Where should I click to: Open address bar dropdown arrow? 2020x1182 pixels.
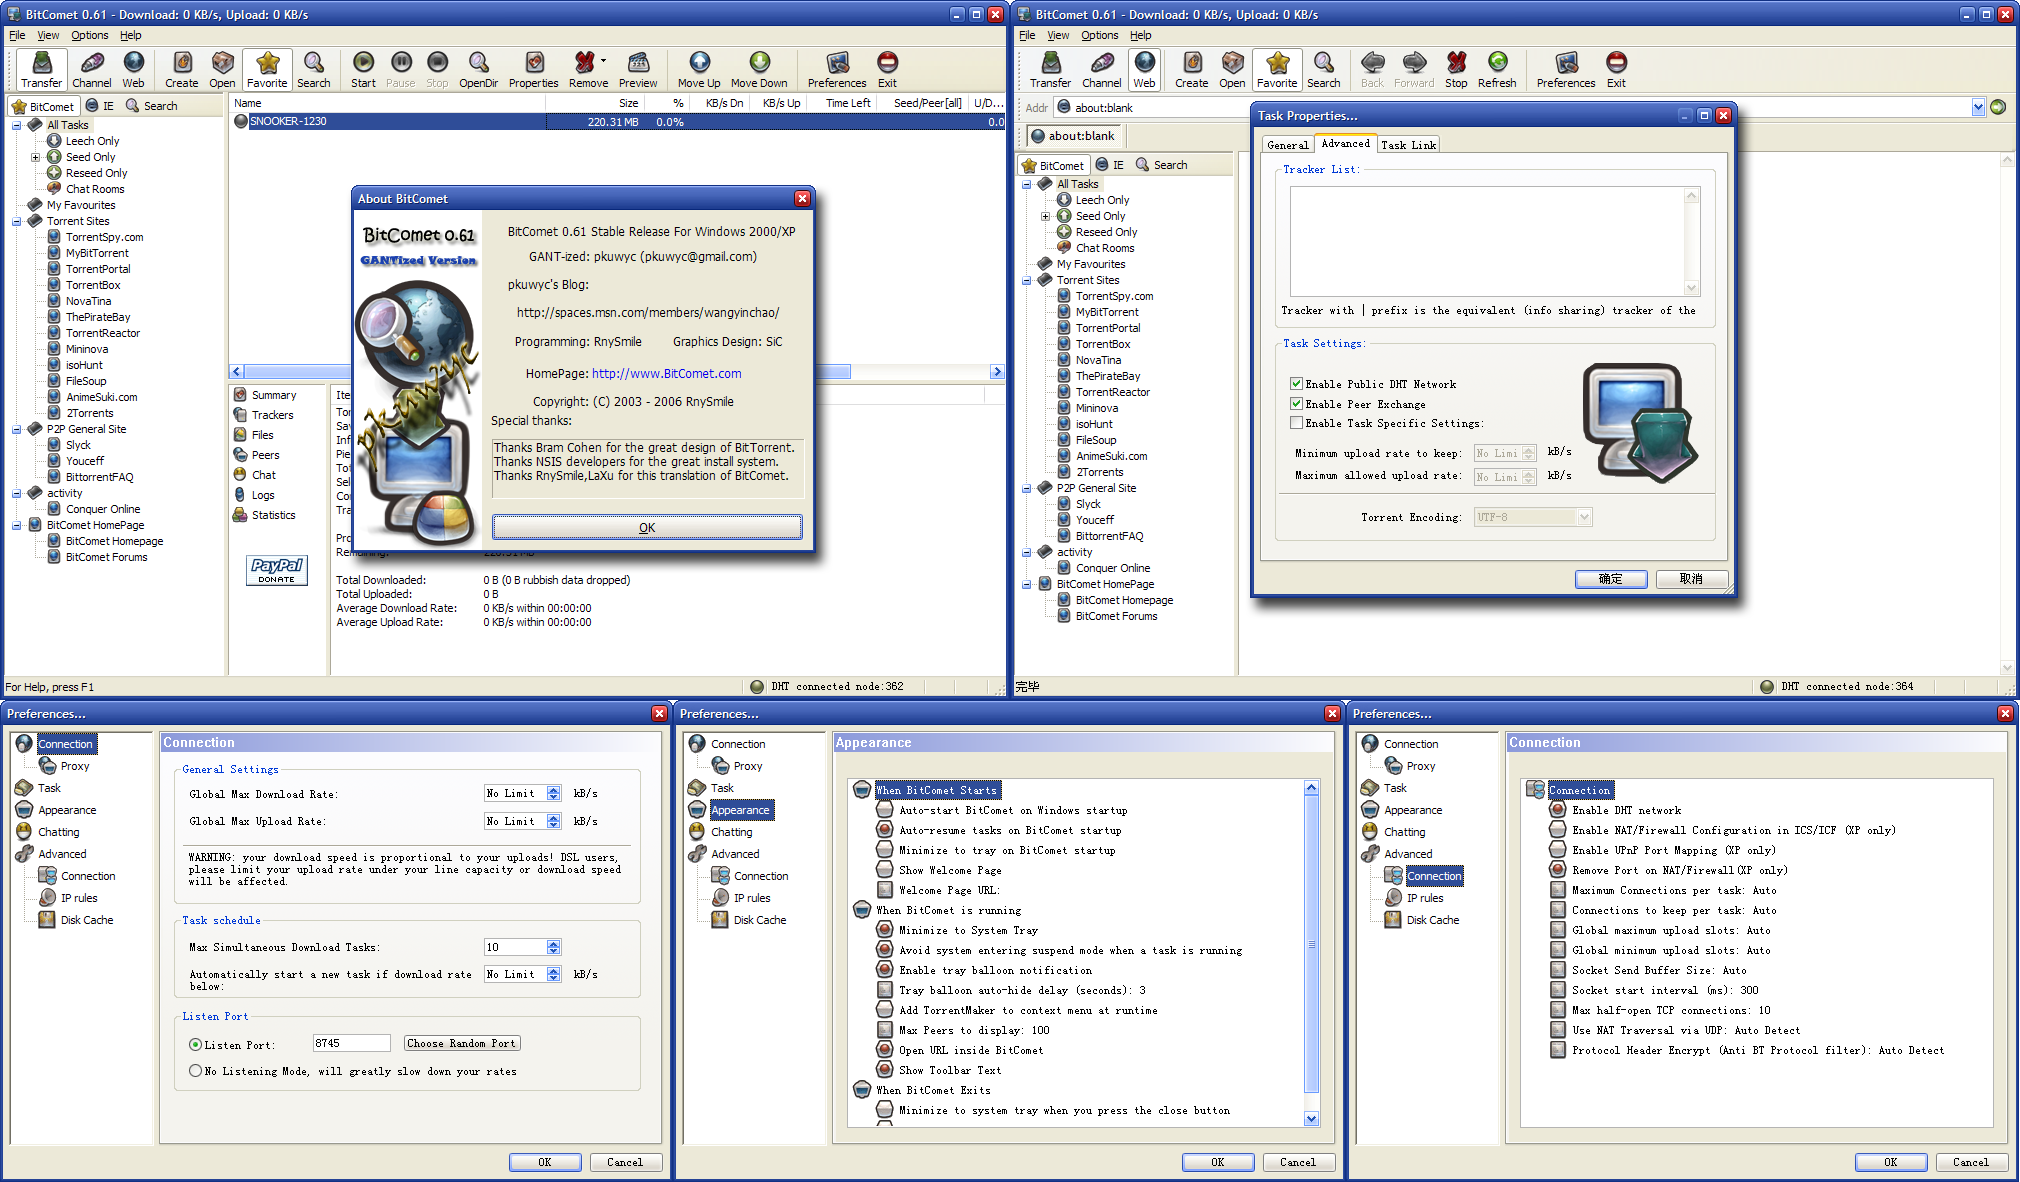pos(1977,107)
